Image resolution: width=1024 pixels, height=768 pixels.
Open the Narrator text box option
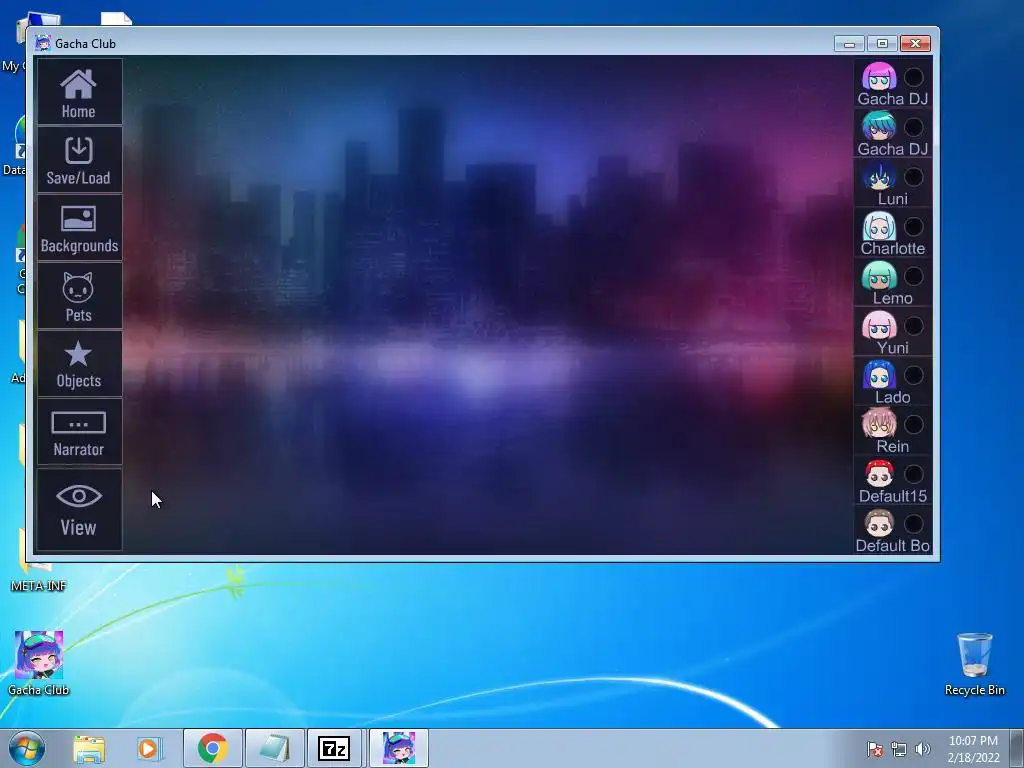pyautogui.click(x=79, y=432)
